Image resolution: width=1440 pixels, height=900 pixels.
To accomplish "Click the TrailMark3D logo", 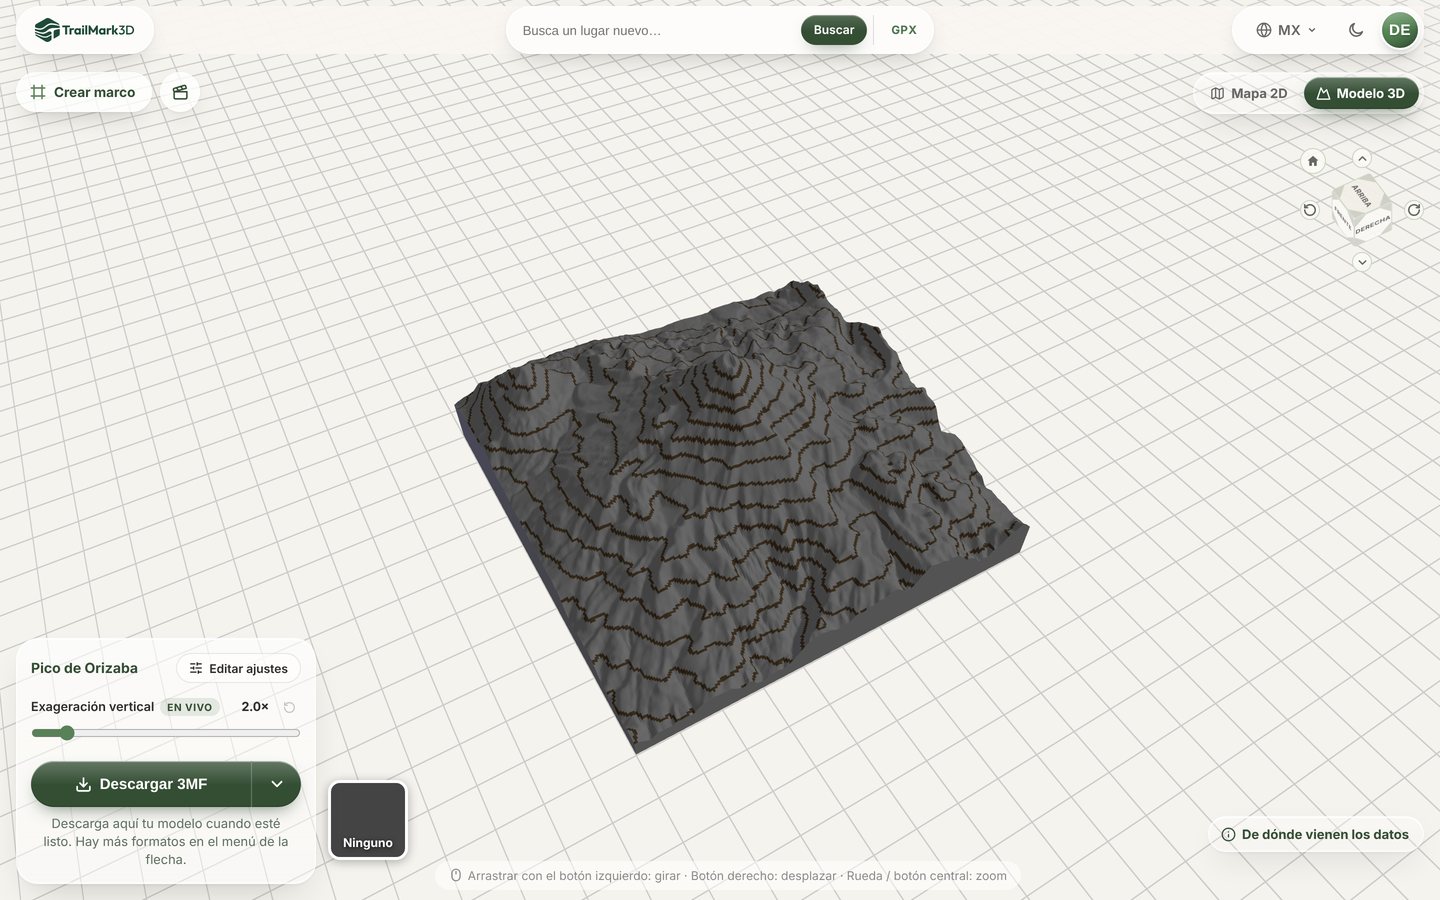I will coord(84,30).
